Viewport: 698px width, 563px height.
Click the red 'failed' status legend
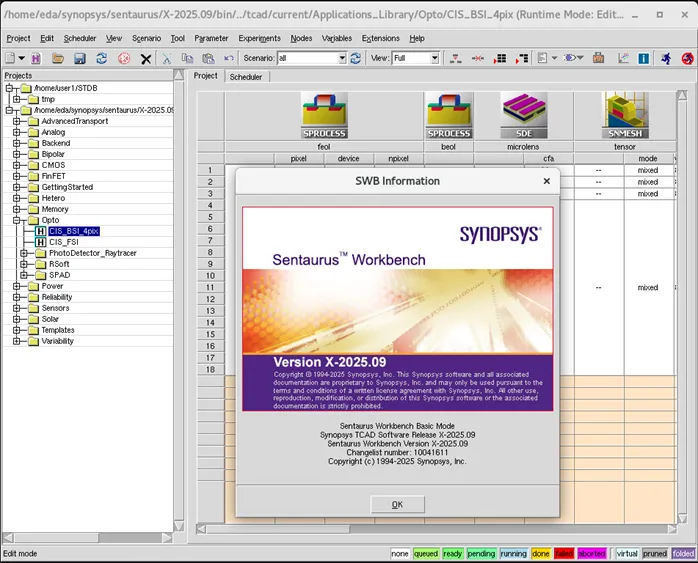[564, 554]
